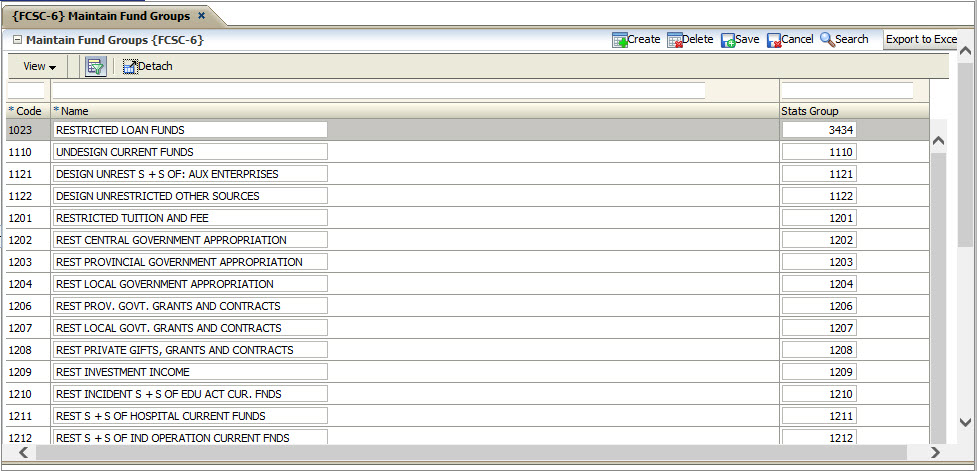Click the Stats Group column header
Image resolution: width=977 pixels, height=471 pixels.
tap(809, 111)
